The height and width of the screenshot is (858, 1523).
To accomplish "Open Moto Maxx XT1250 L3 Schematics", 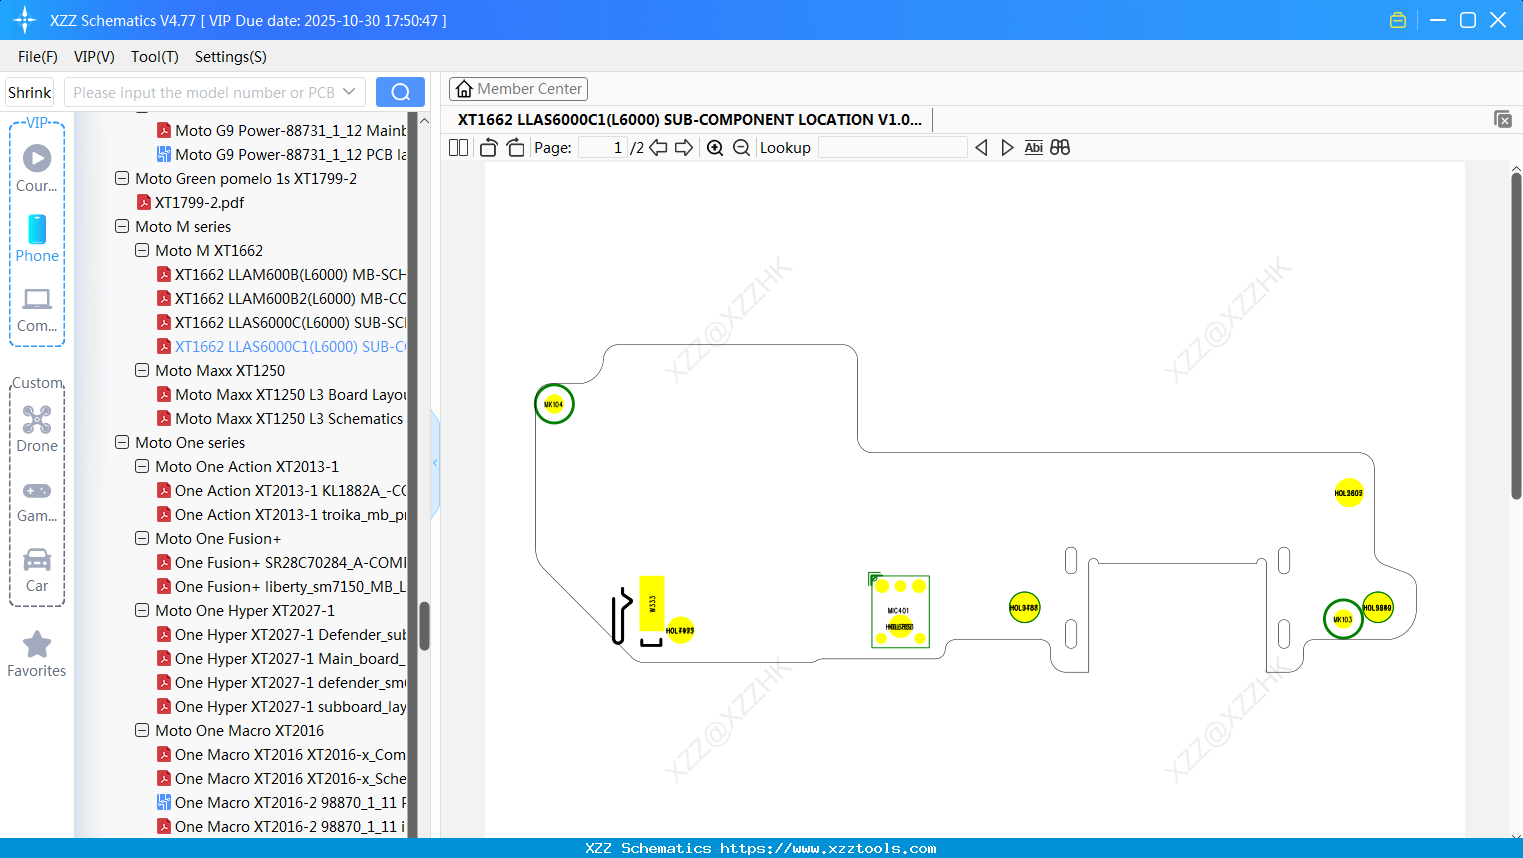I will 280,418.
